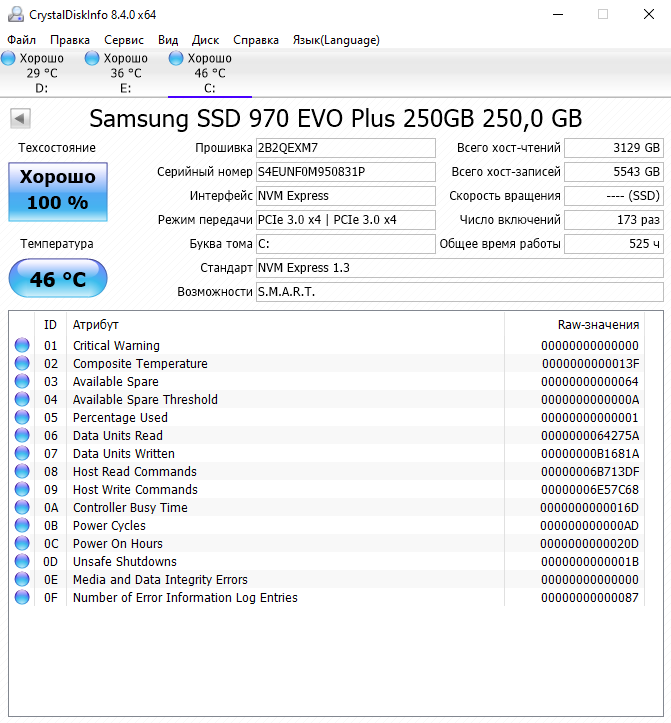Select the Percentage Used attribute text
The width and height of the screenshot is (671, 723).
[120, 417]
